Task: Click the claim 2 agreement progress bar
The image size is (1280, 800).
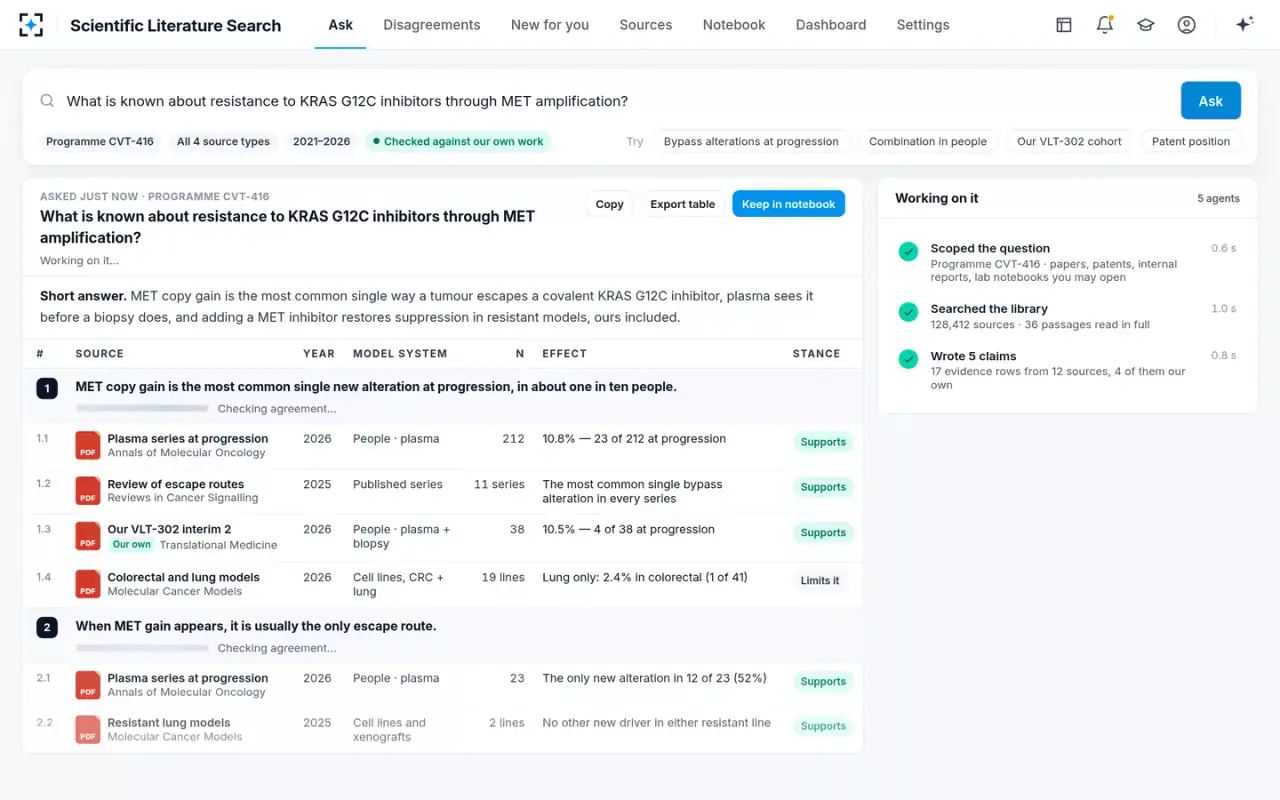Action: coord(142,648)
